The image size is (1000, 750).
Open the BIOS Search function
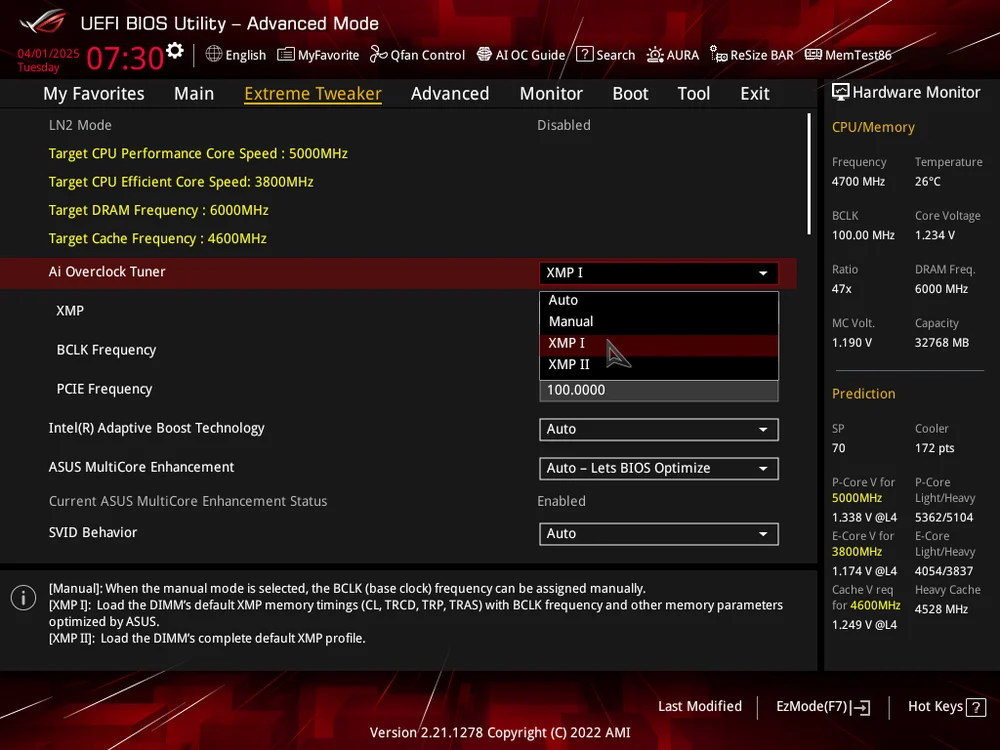606,55
